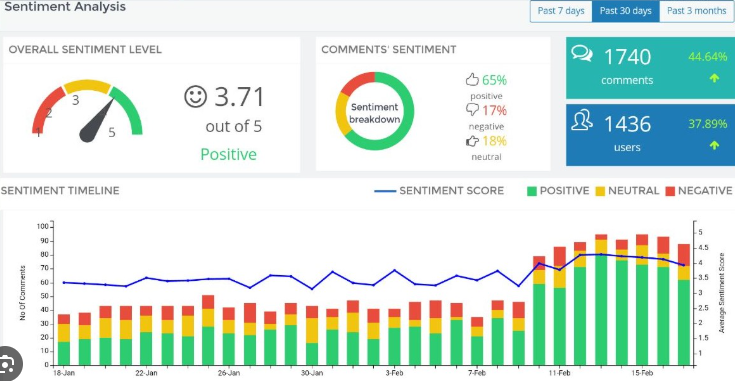Click the COMMENTS' SENTIMENT heading
The height and width of the screenshot is (381, 735).
[389, 50]
